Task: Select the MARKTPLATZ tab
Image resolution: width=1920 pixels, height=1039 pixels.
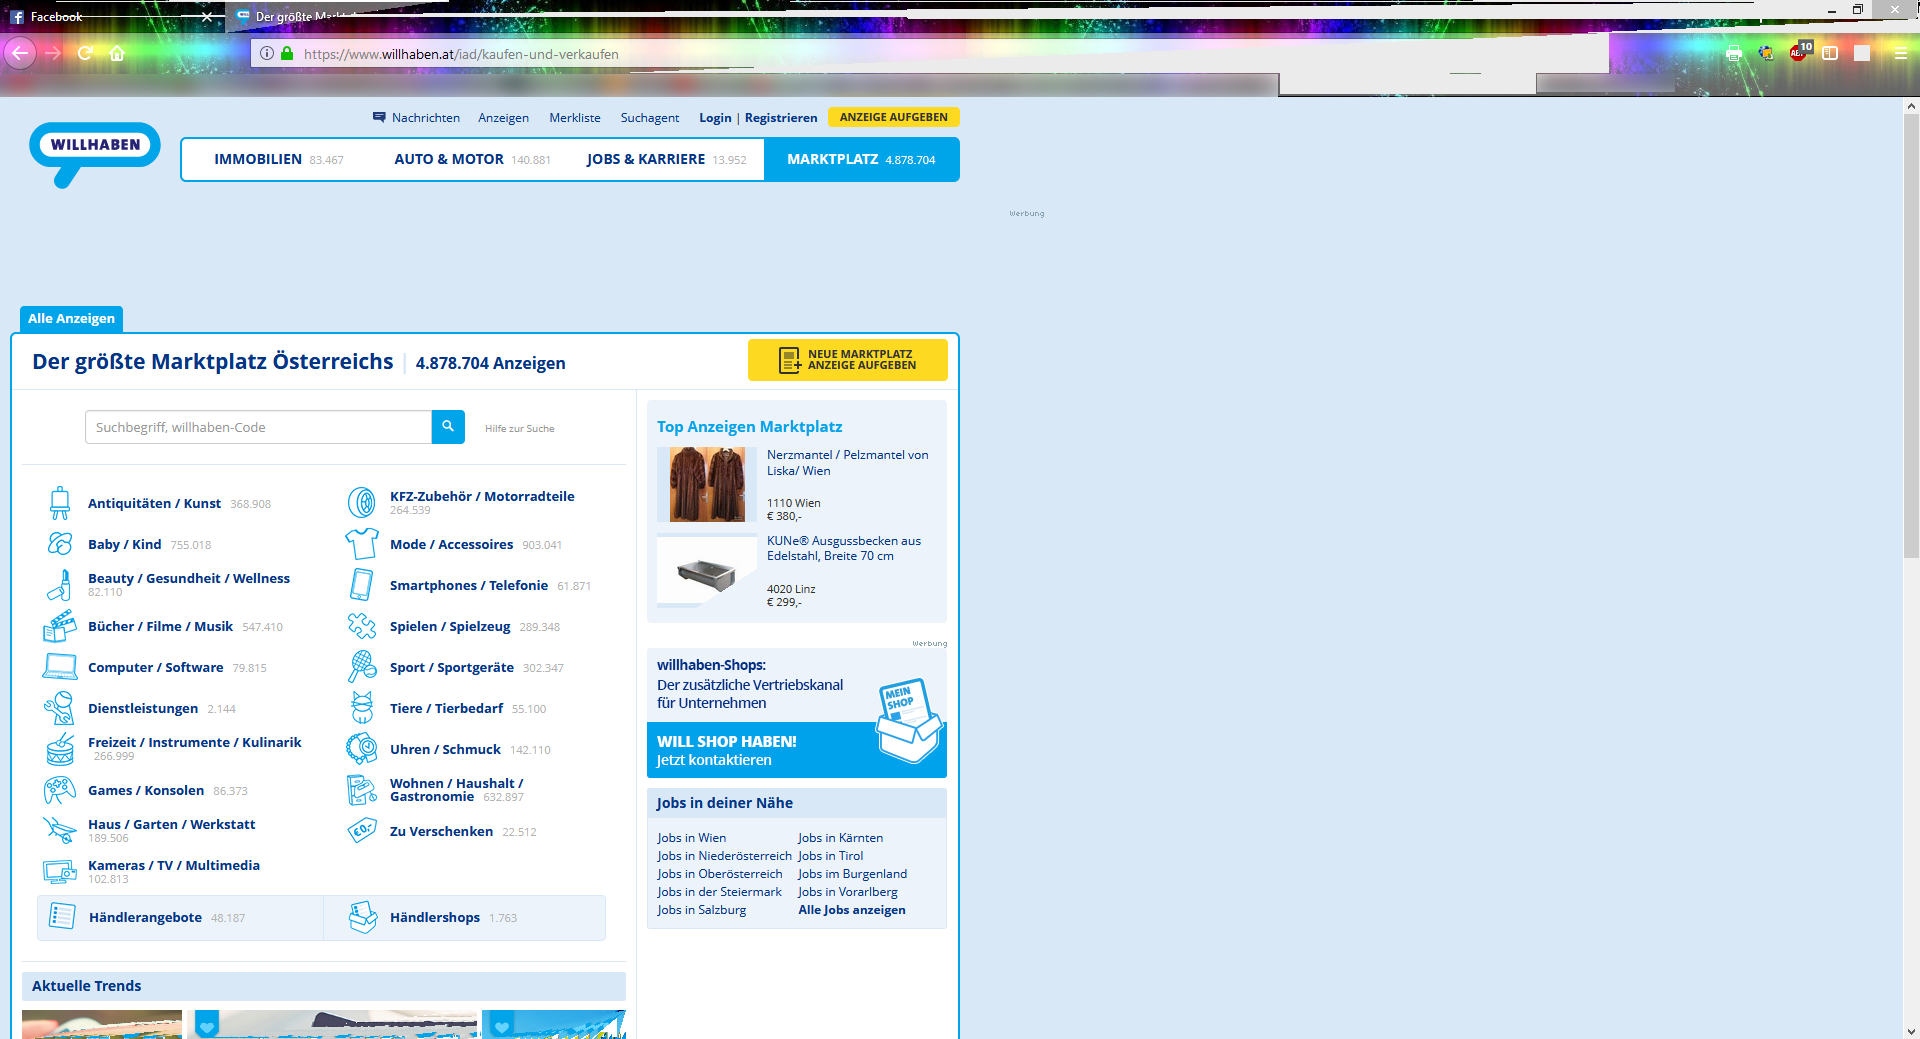Action: [861, 159]
